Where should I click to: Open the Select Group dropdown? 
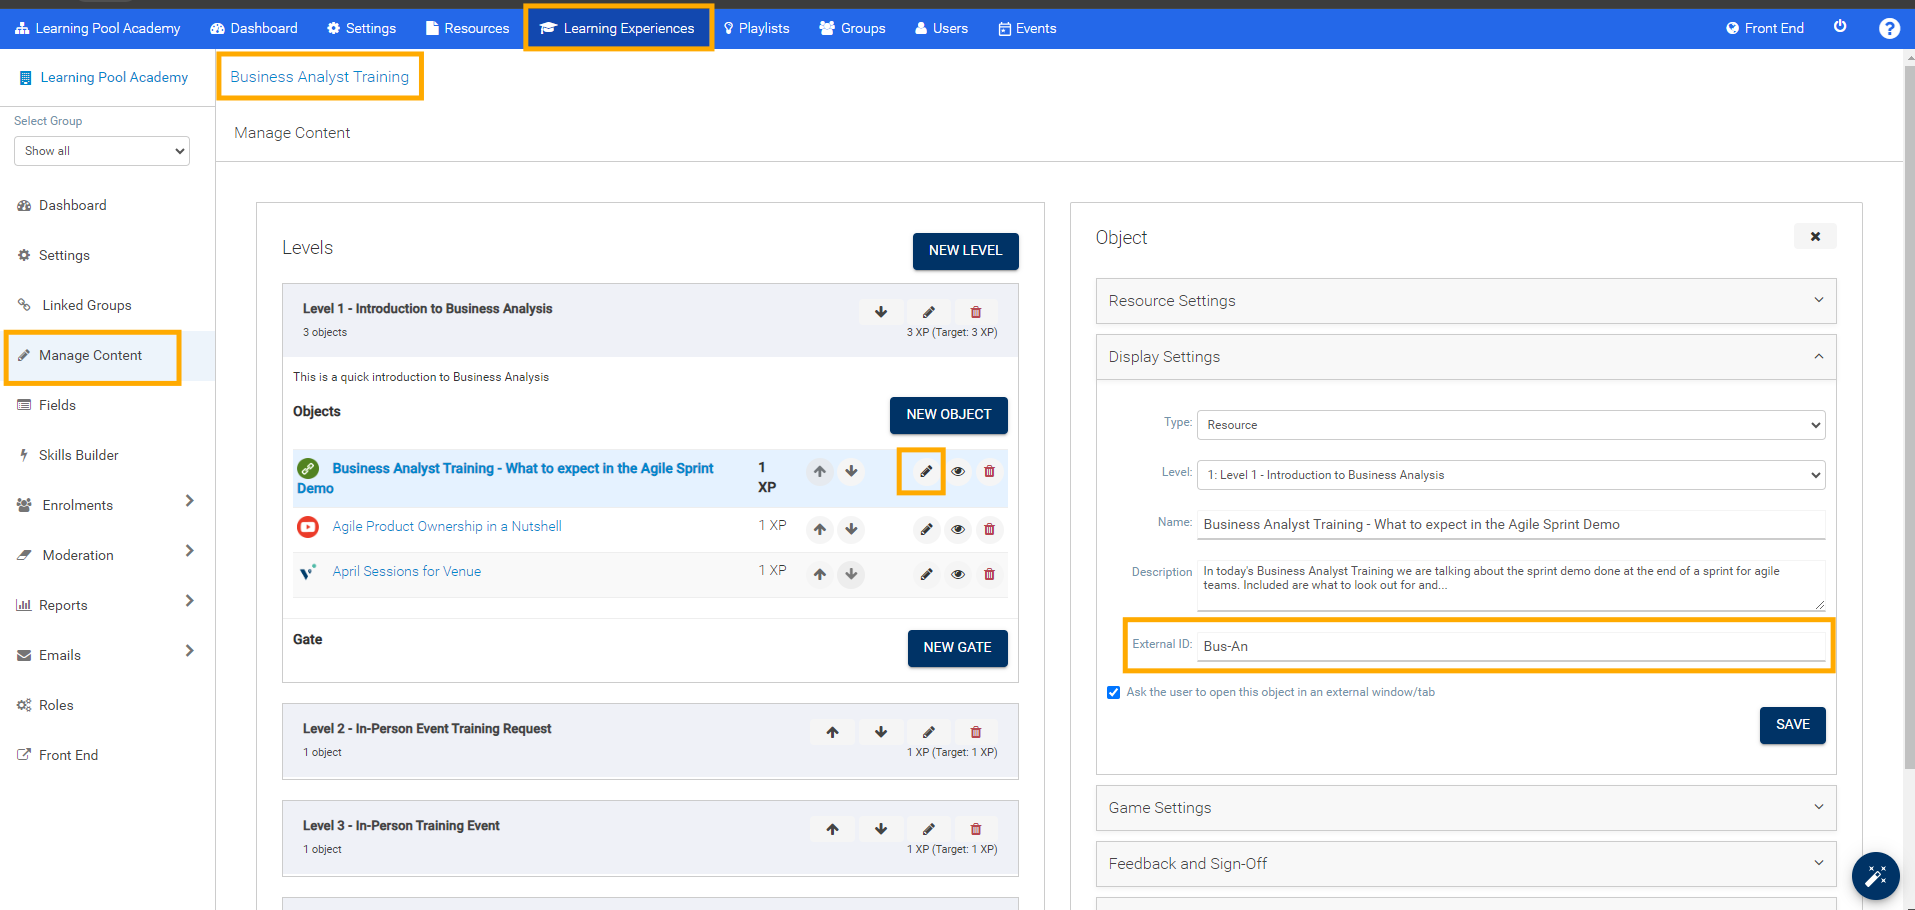tap(102, 151)
